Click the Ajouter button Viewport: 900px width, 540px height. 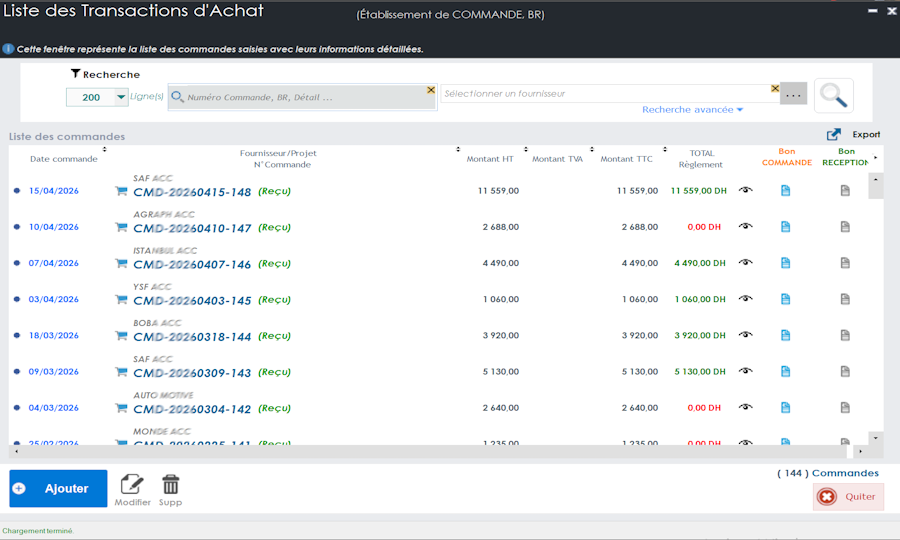tap(58, 488)
